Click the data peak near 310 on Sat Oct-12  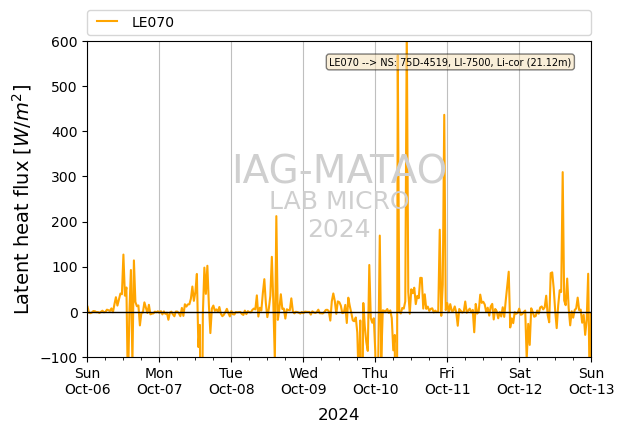(x=562, y=172)
